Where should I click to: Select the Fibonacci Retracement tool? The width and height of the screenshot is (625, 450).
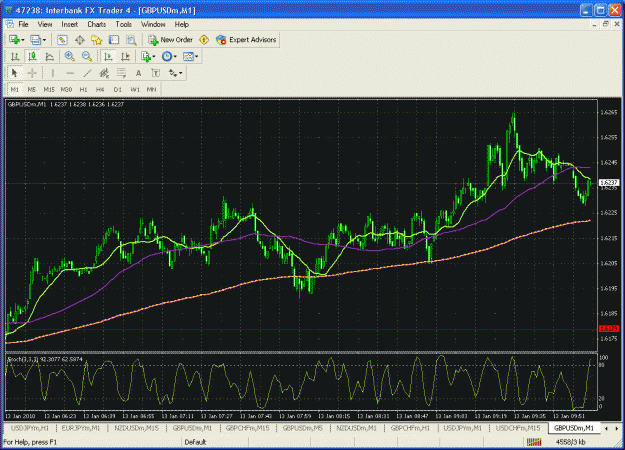click(x=121, y=73)
